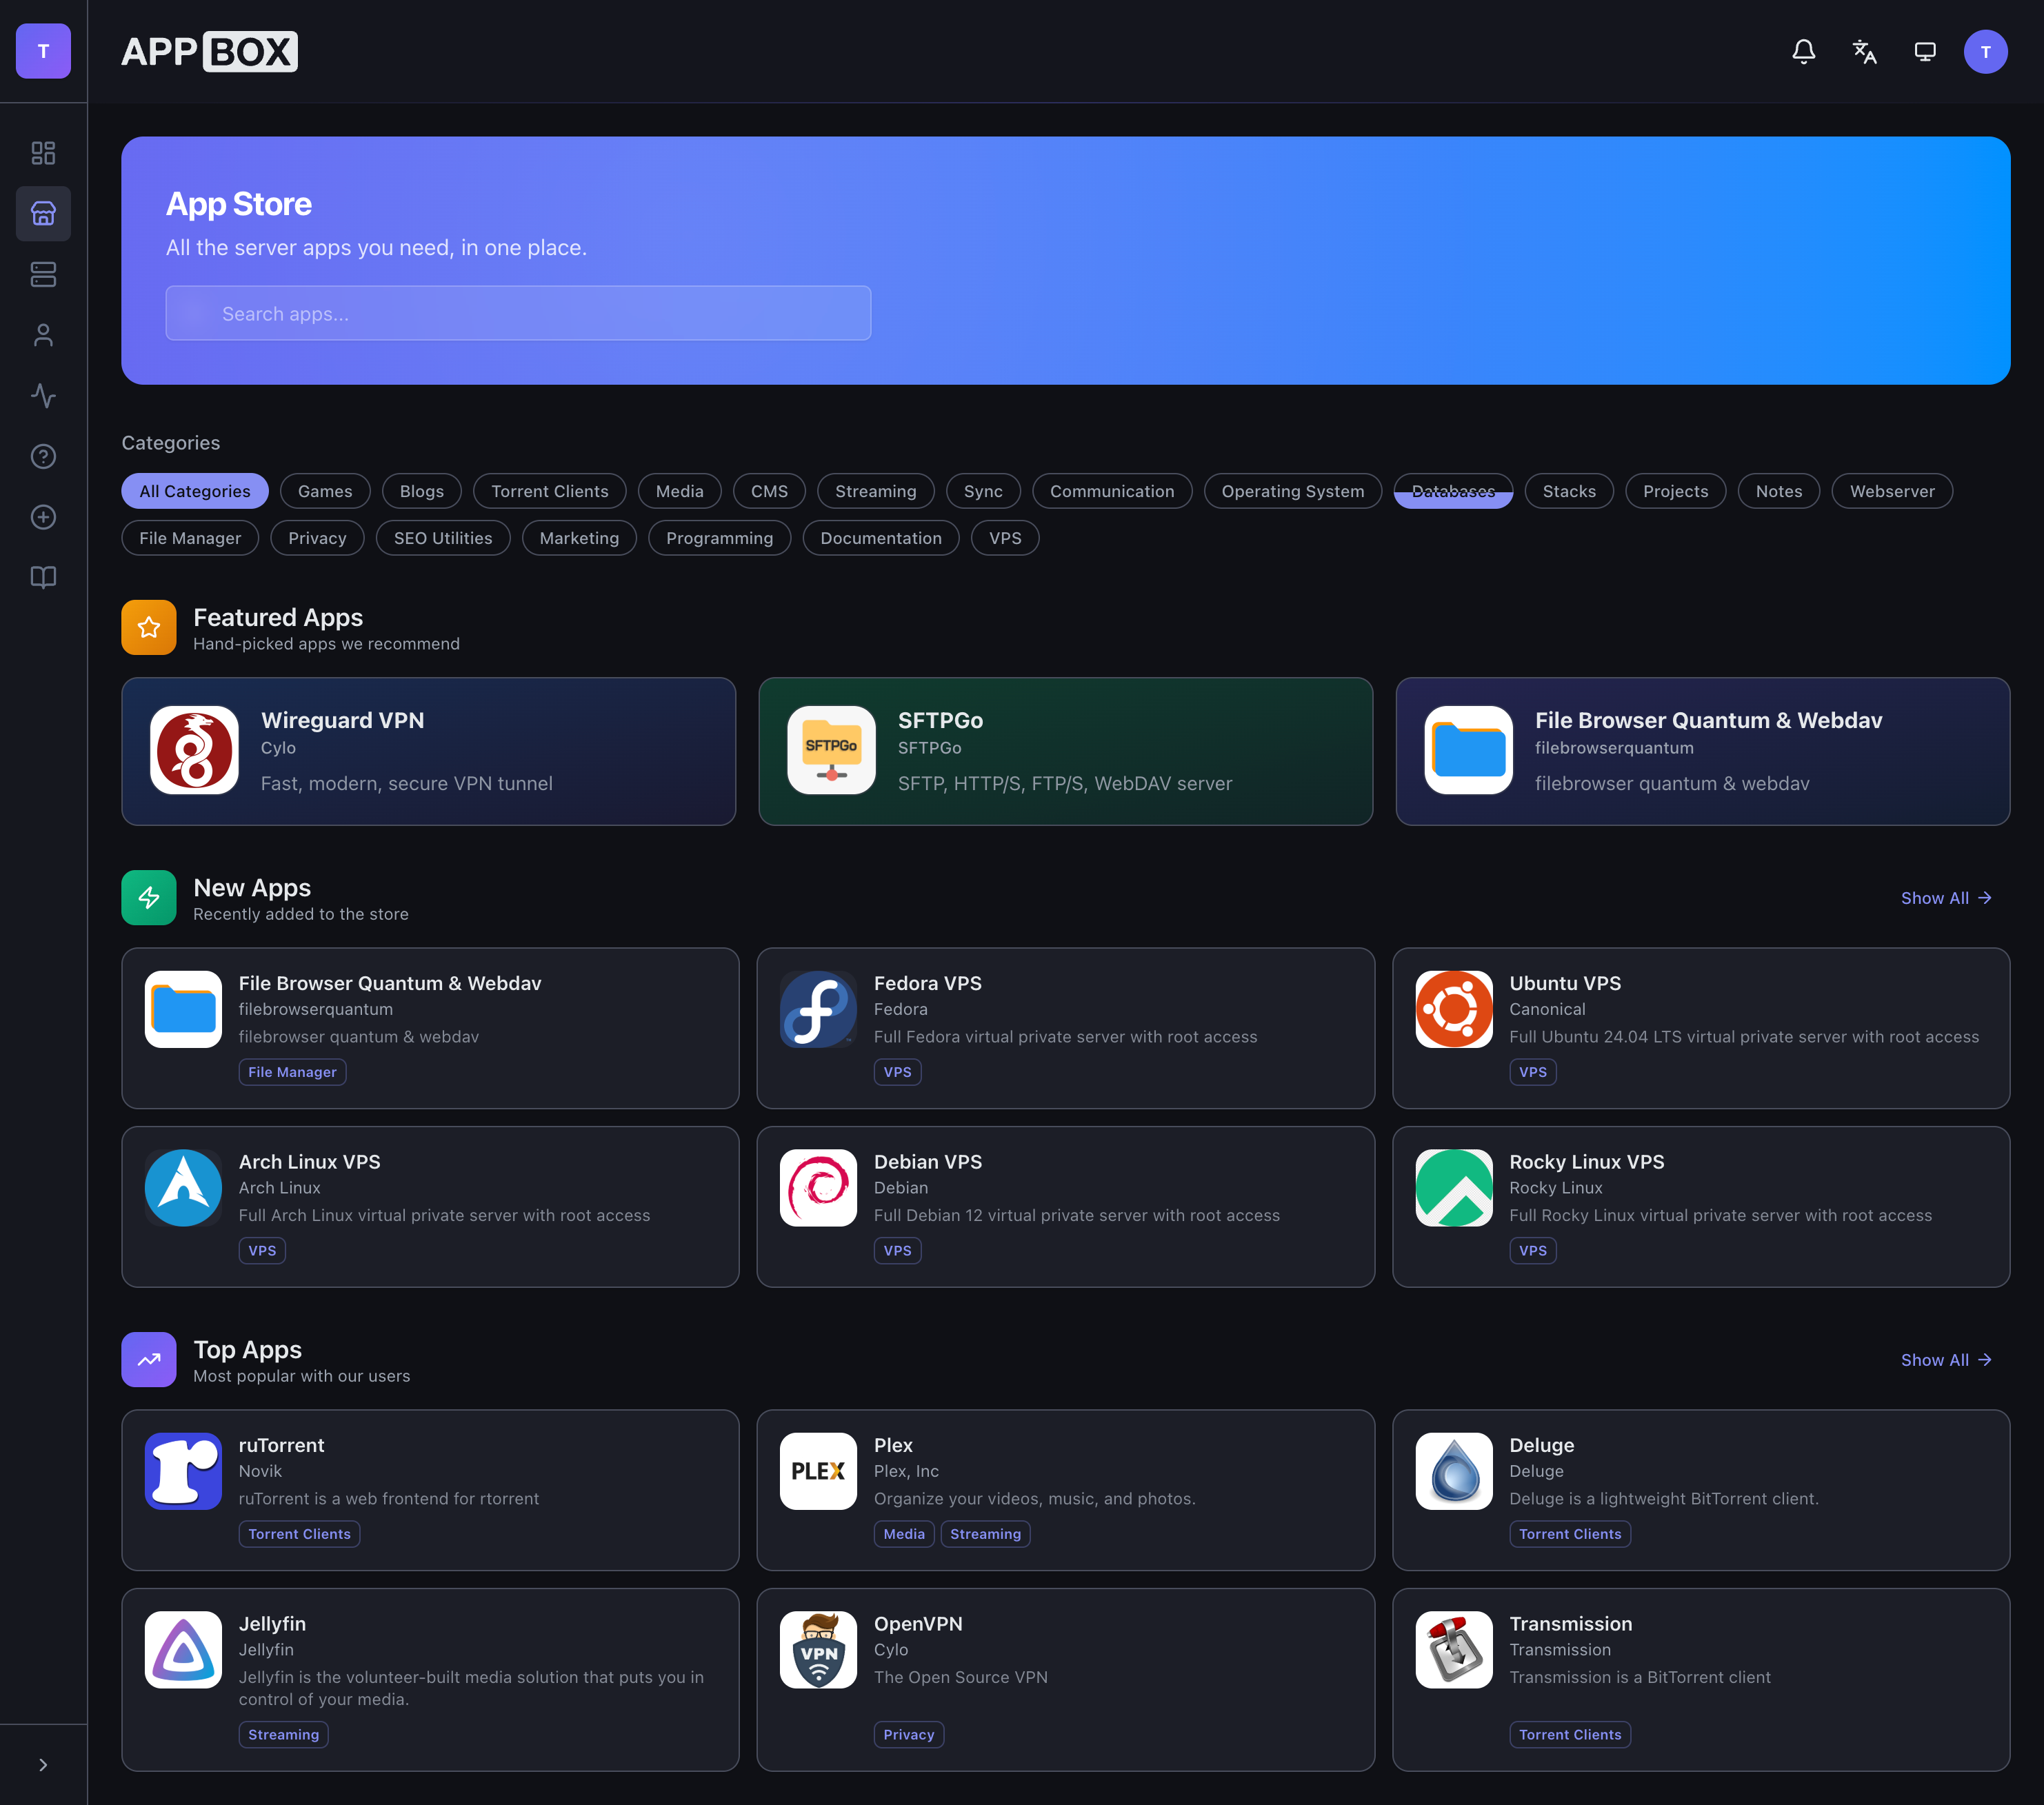
Task: Open the App Store sidebar icon
Action: coord(43,213)
